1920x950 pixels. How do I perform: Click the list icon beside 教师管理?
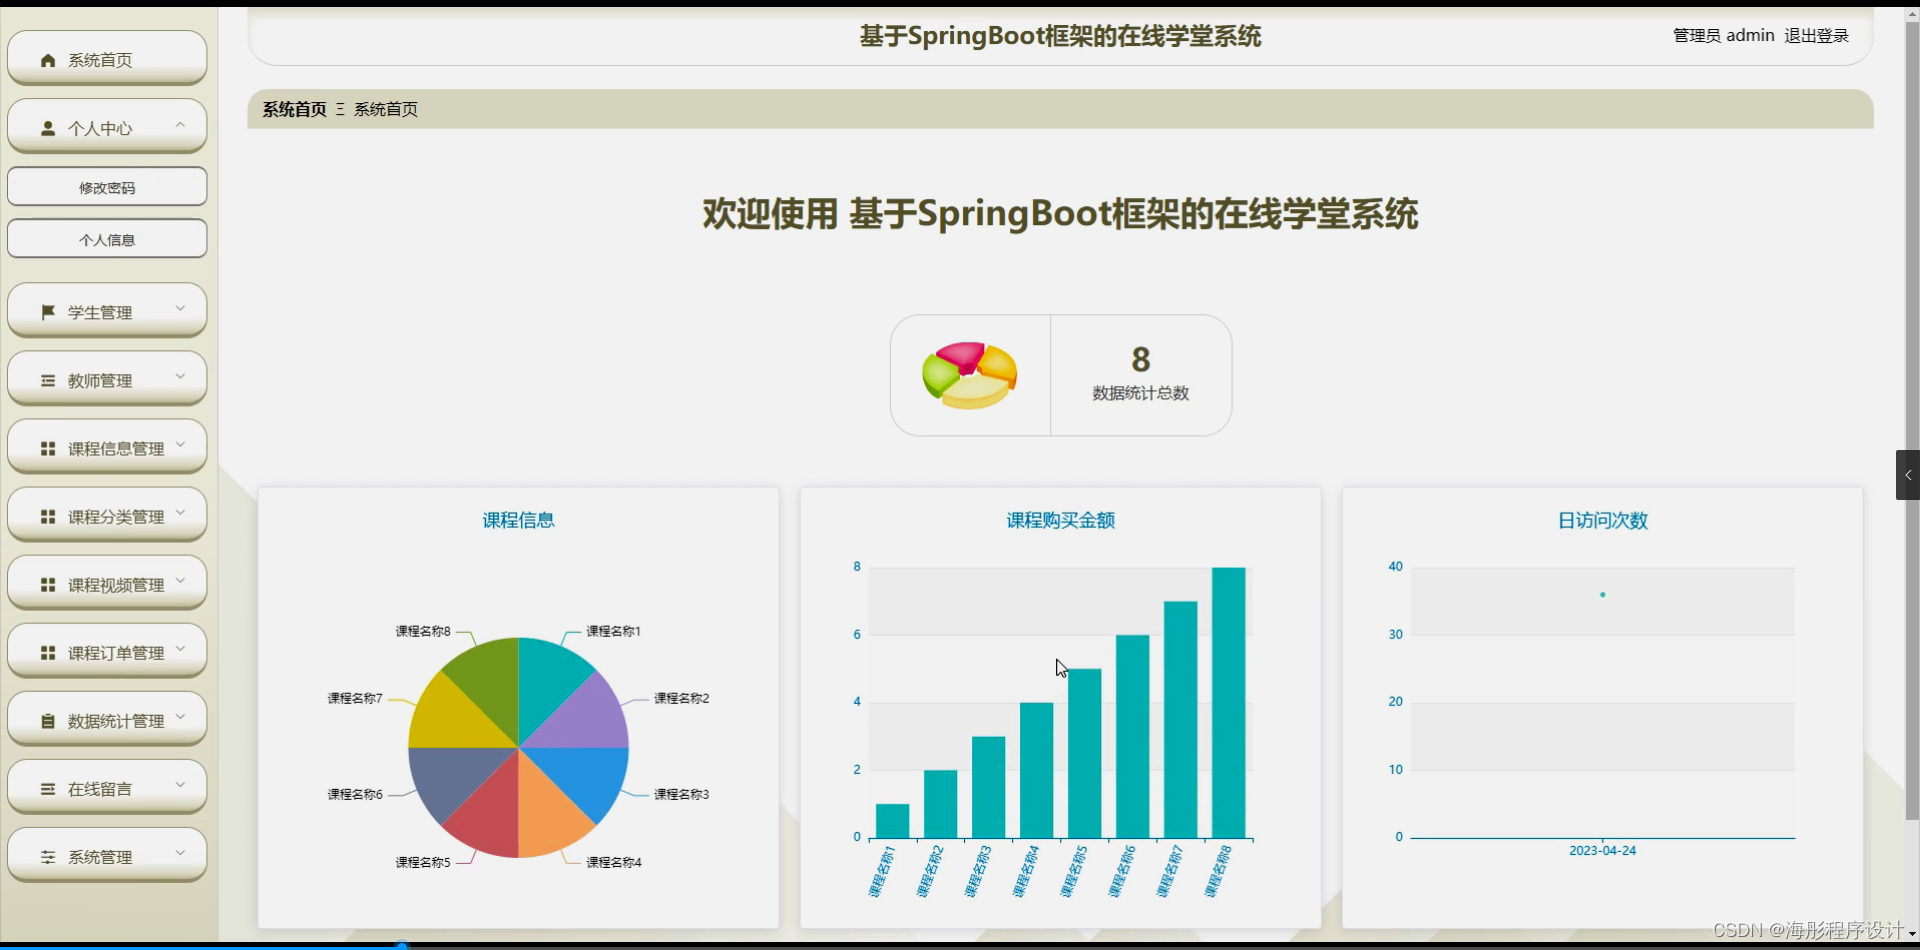tap(46, 380)
